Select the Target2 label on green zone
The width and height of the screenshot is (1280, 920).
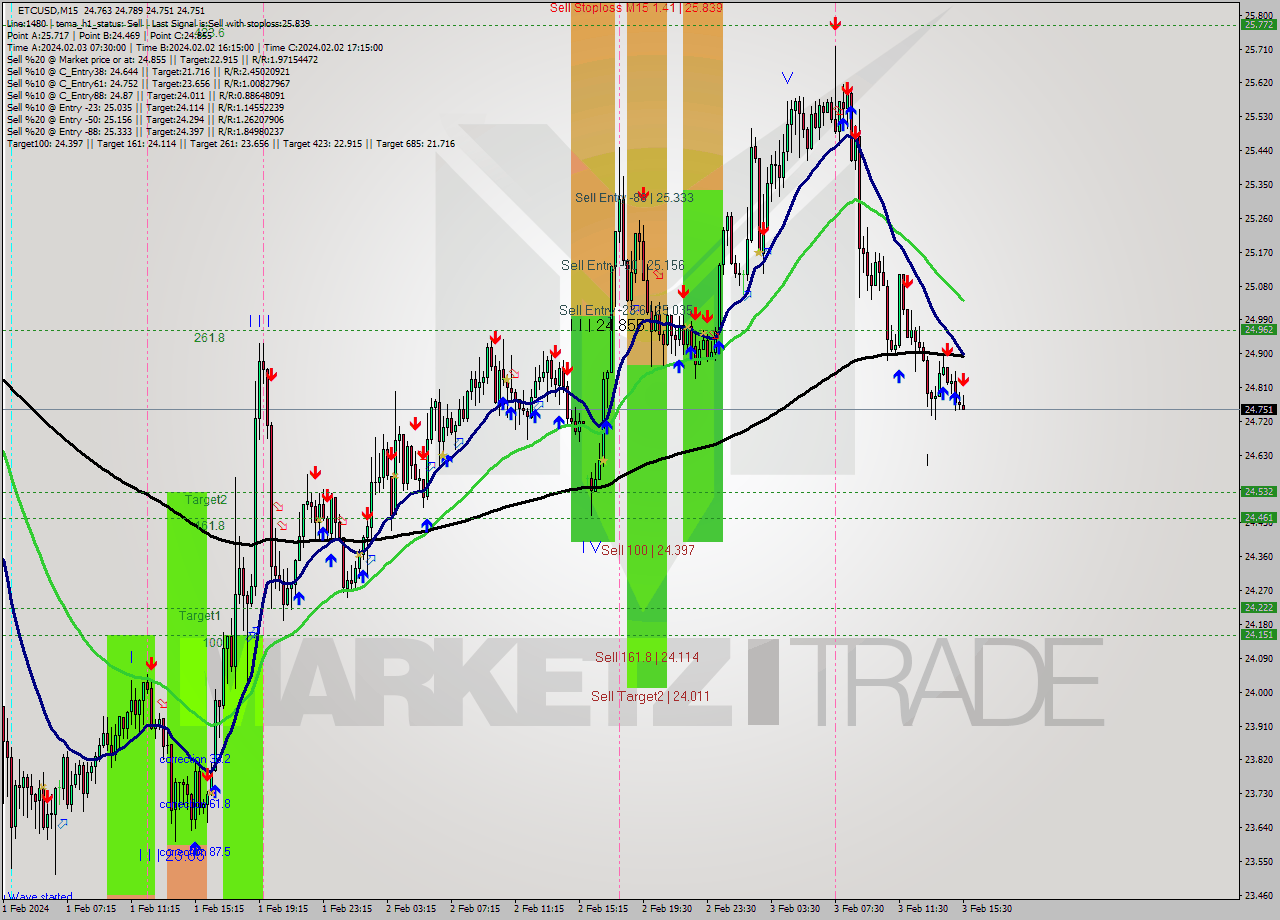[x=206, y=499]
